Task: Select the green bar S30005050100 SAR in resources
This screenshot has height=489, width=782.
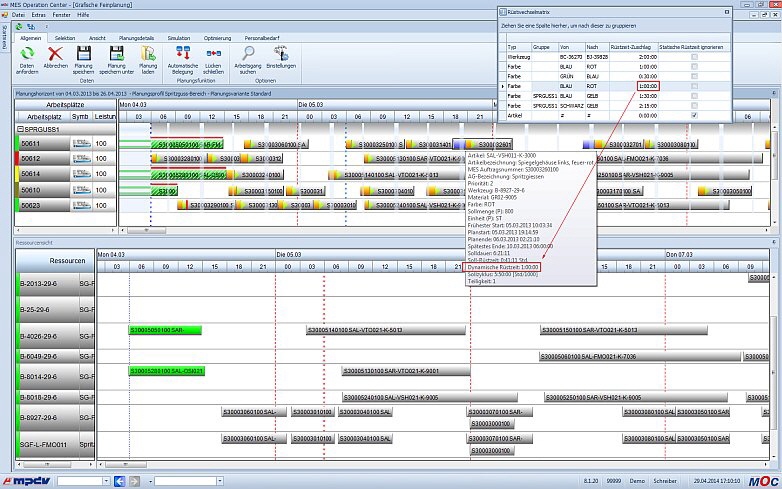Action: click(165, 330)
